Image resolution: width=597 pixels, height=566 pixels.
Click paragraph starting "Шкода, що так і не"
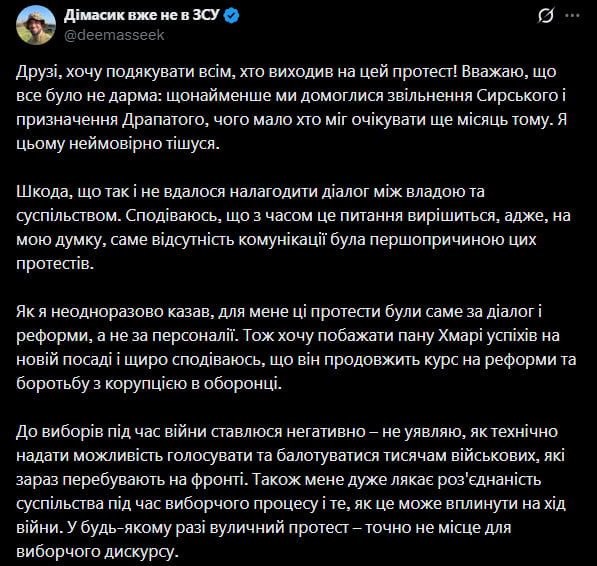pos(294,228)
